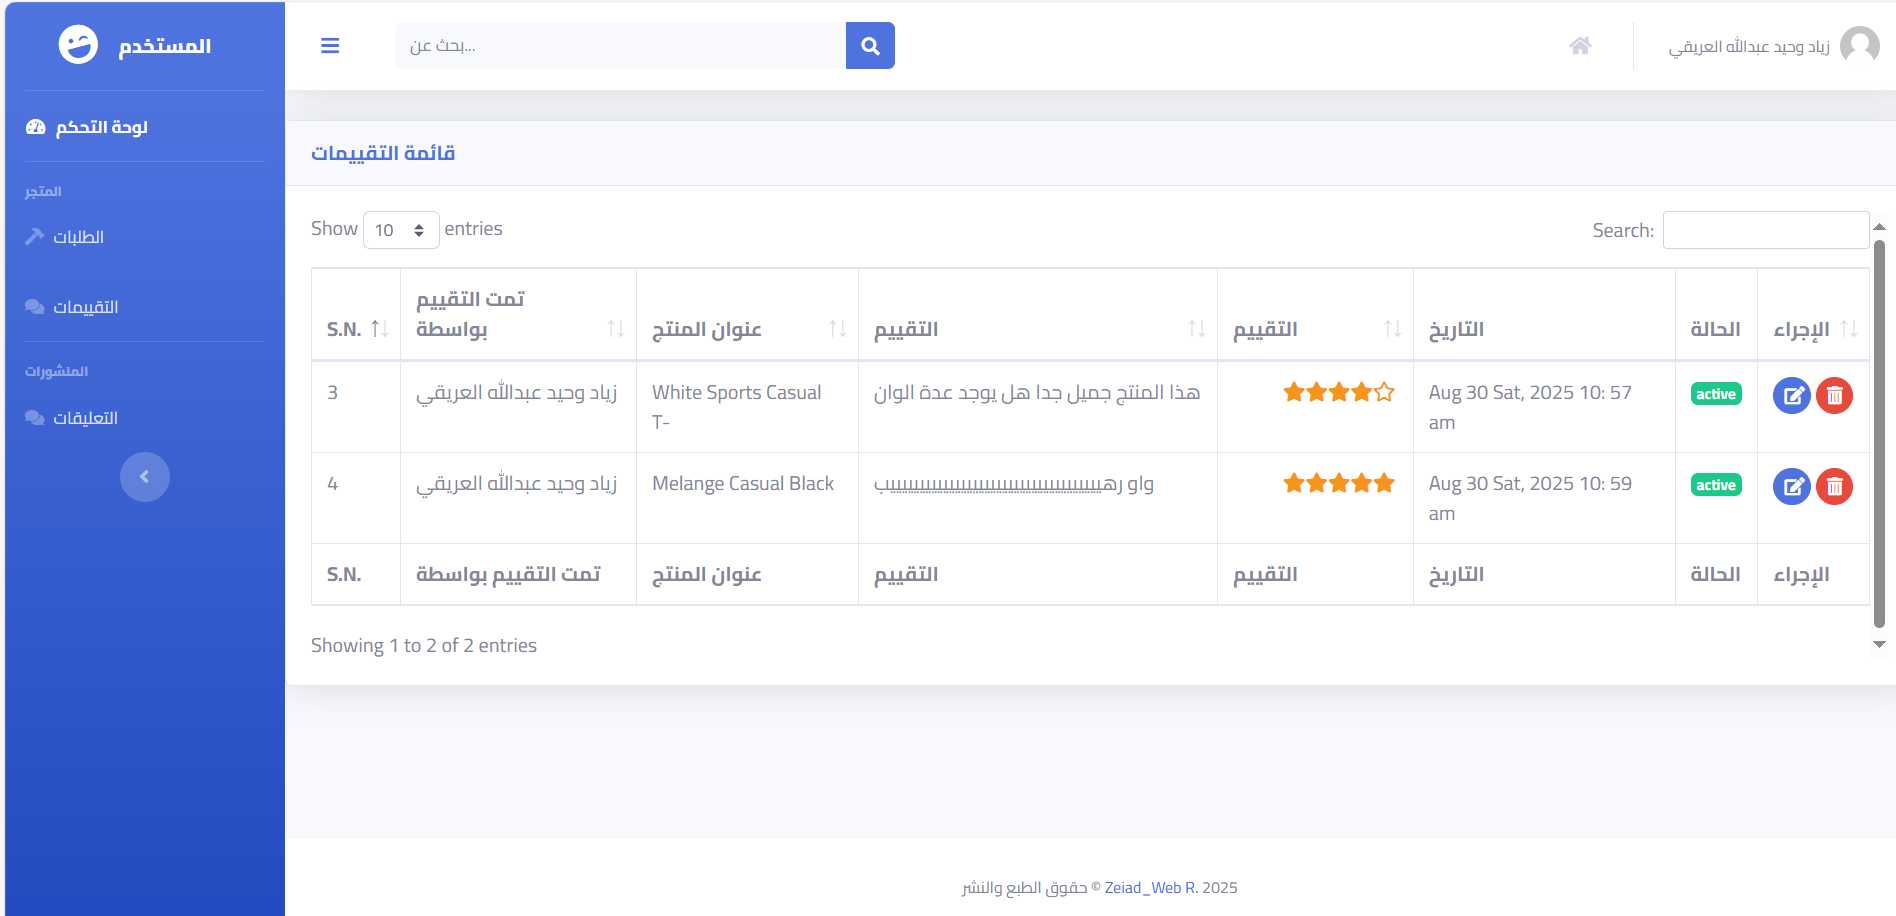The image size is (1896, 916).
Task: Sort by عنوان المنتج column
Action: click(747, 329)
